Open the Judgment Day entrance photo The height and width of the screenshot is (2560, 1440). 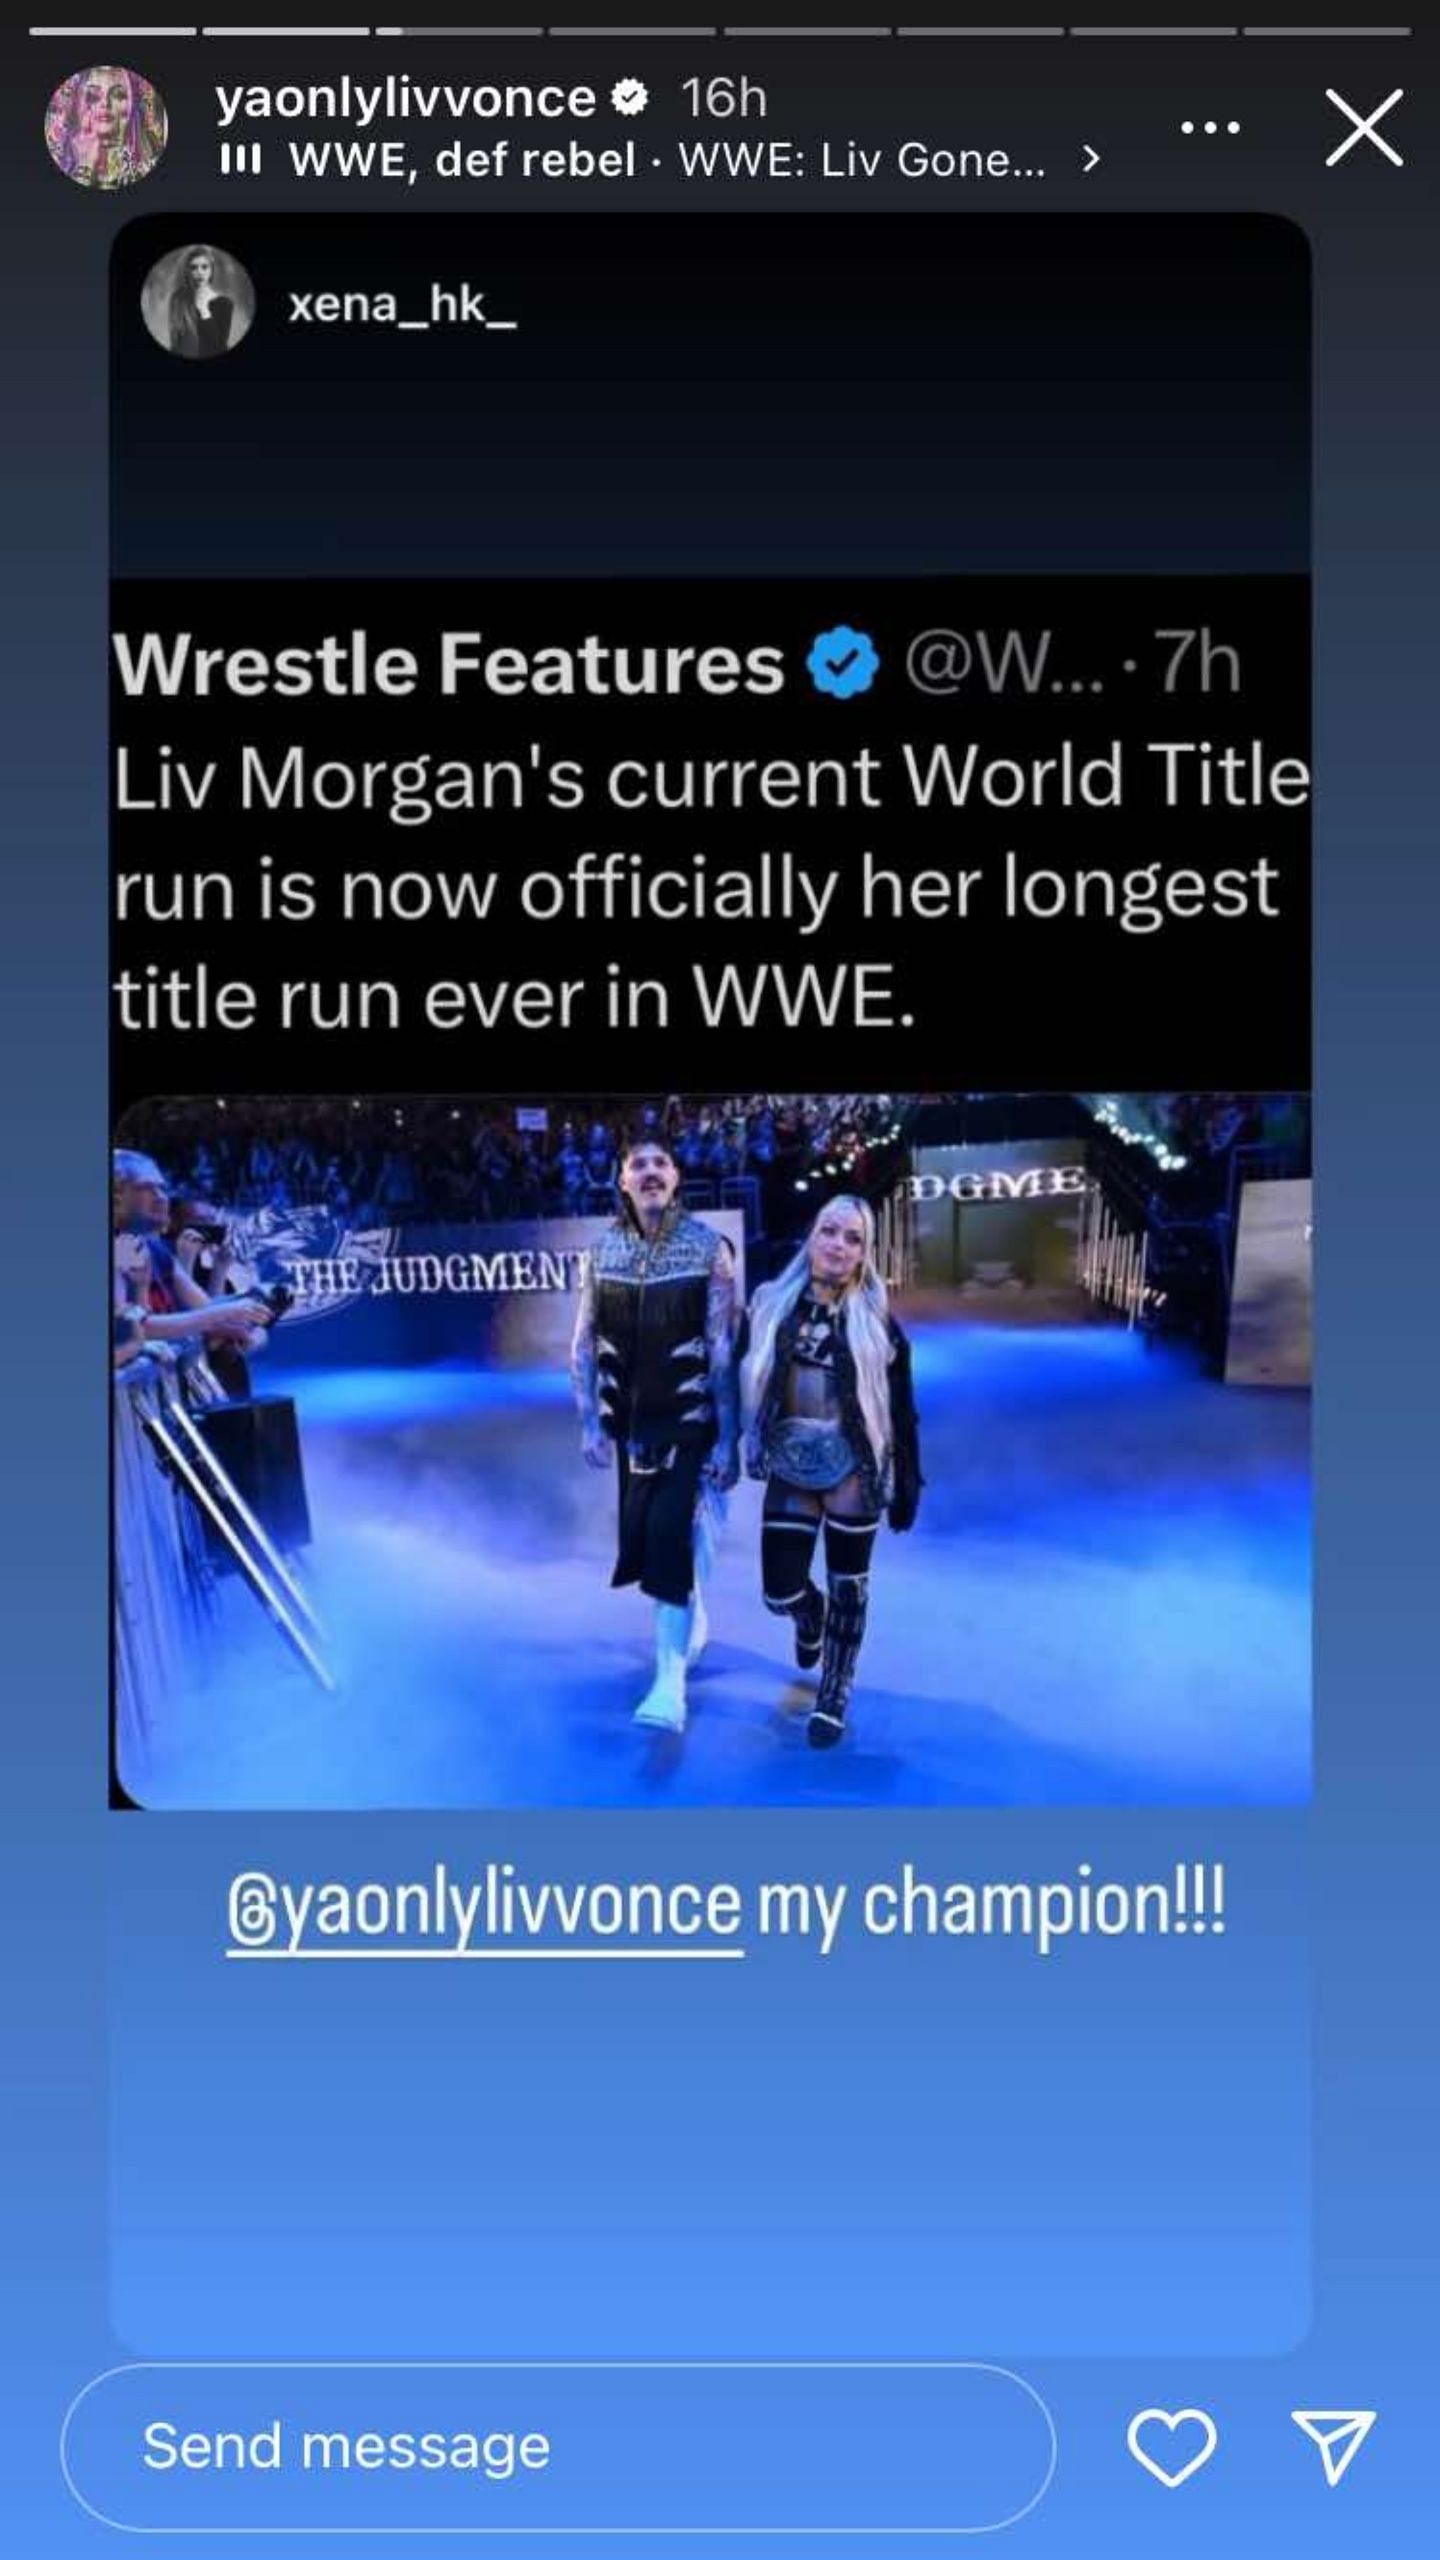pos(712,1450)
